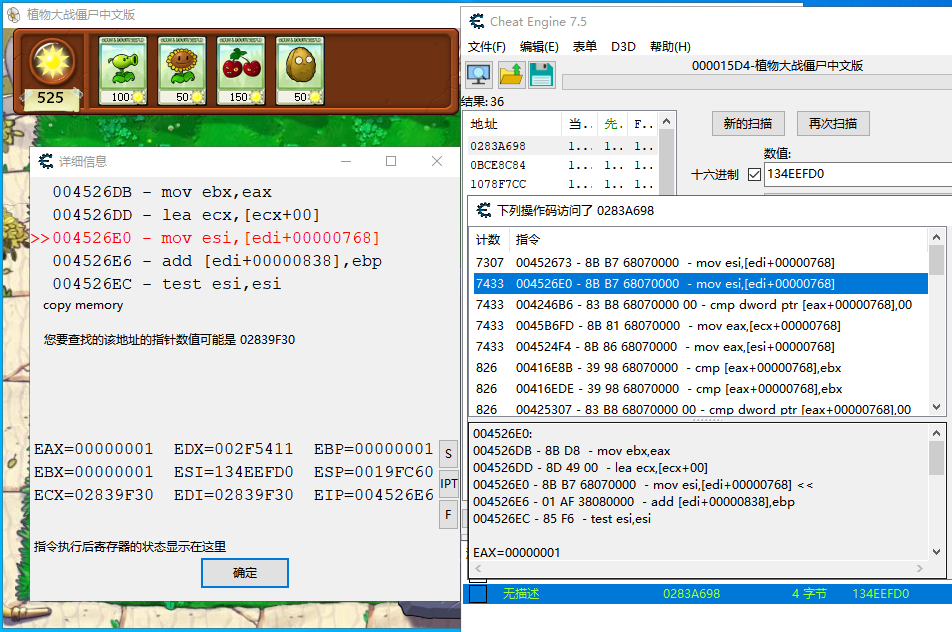Click the IPT button beside registers
Viewport: 952px width, 632px height.
click(x=448, y=484)
